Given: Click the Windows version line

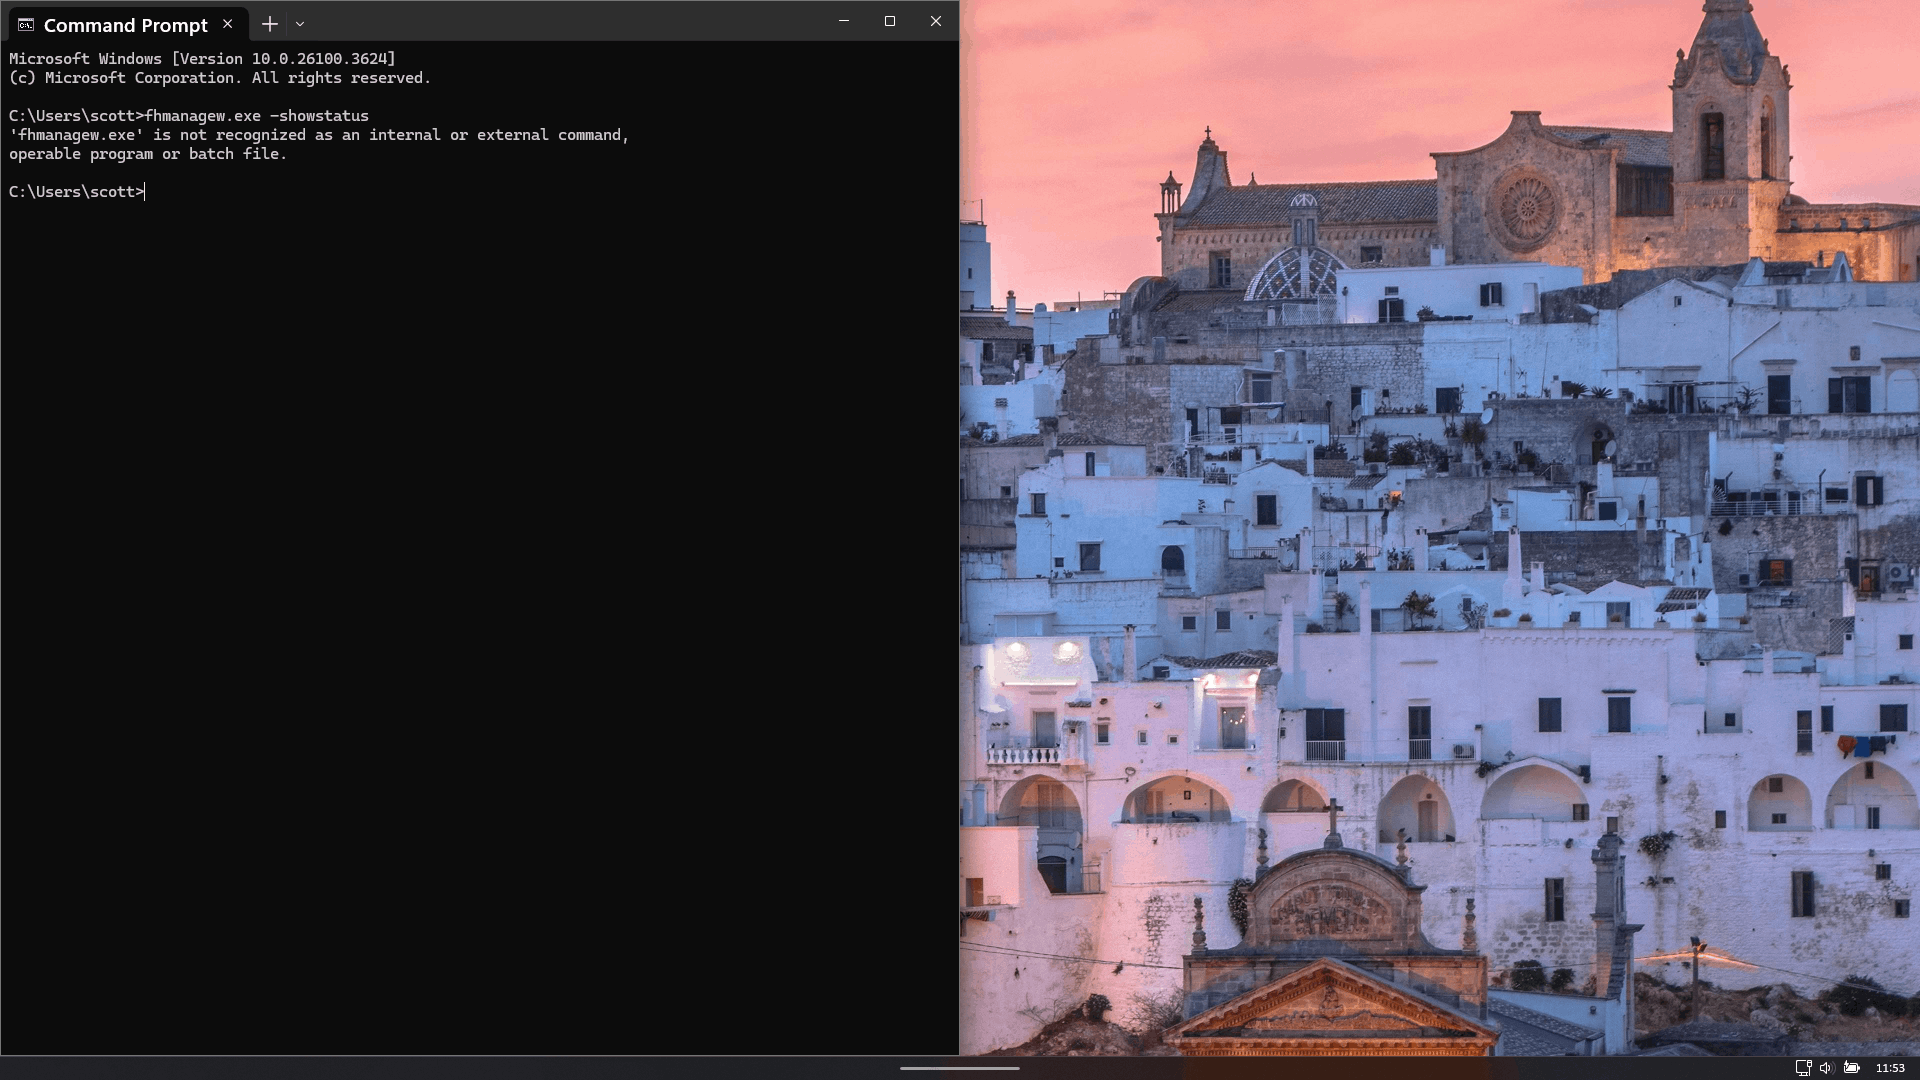Looking at the screenshot, I should pos(202,59).
